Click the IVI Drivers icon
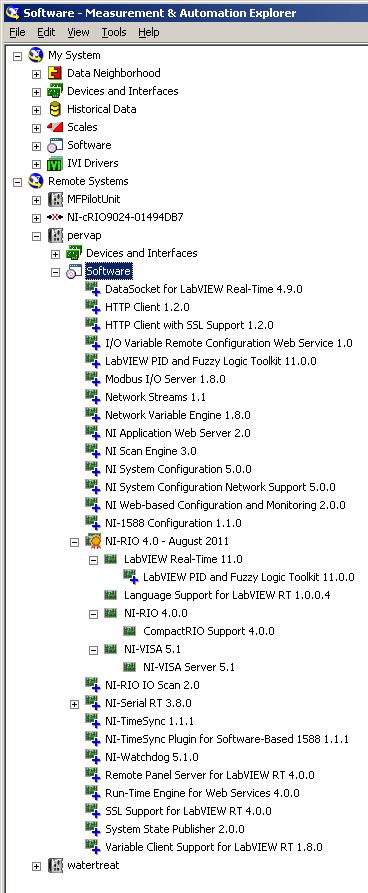 pos(55,163)
